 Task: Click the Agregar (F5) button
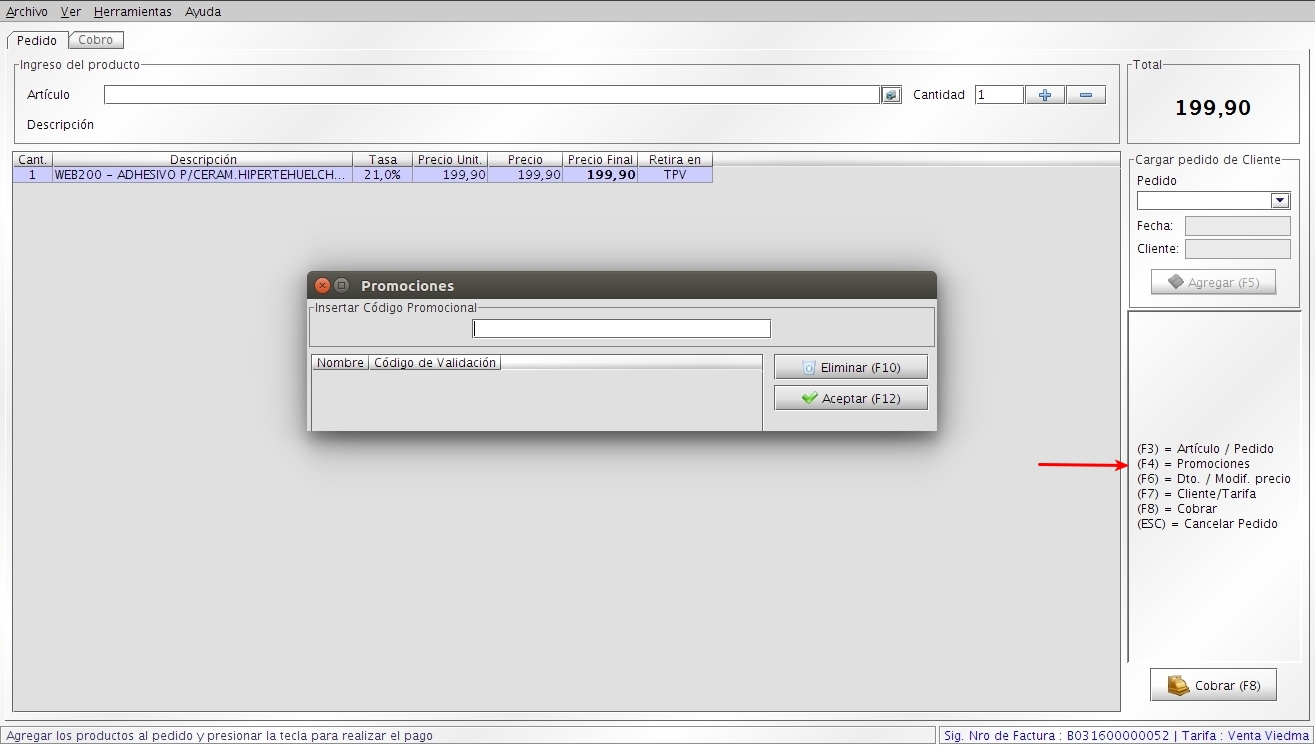click(x=1214, y=282)
